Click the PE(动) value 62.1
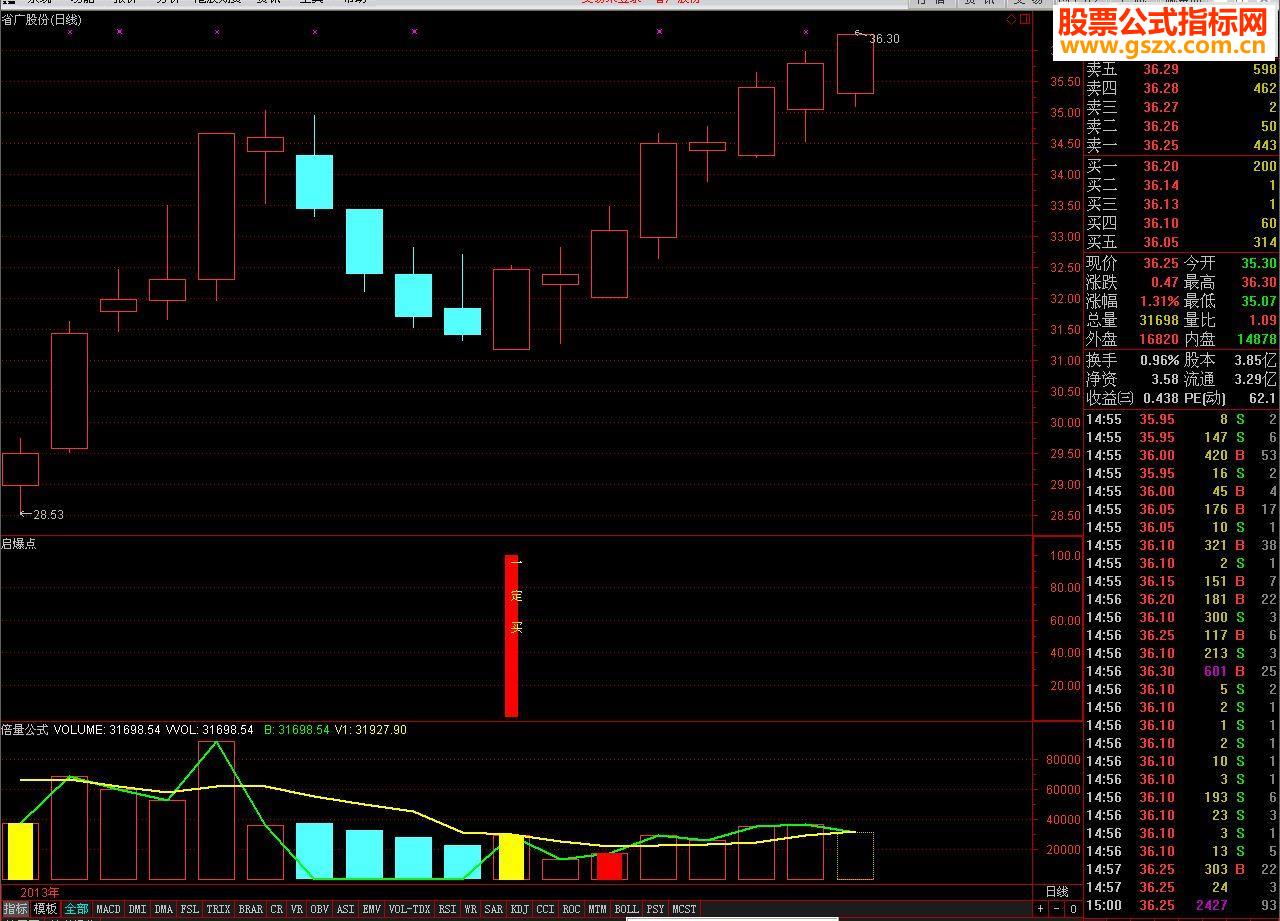The width and height of the screenshot is (1280, 921). (1263, 398)
